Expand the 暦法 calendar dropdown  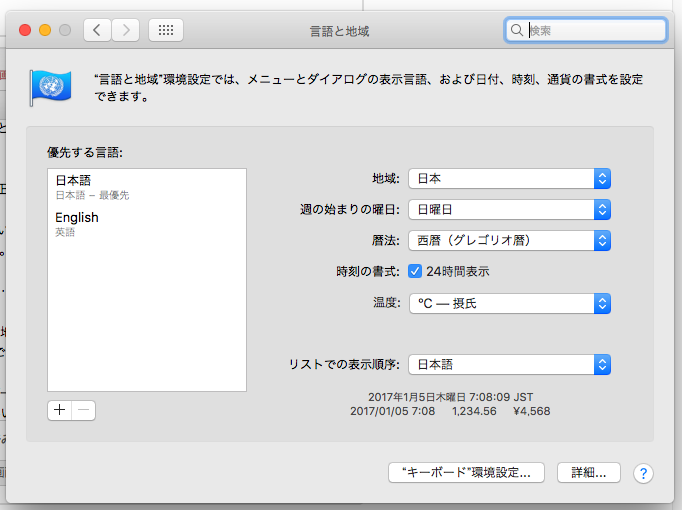tap(509, 240)
